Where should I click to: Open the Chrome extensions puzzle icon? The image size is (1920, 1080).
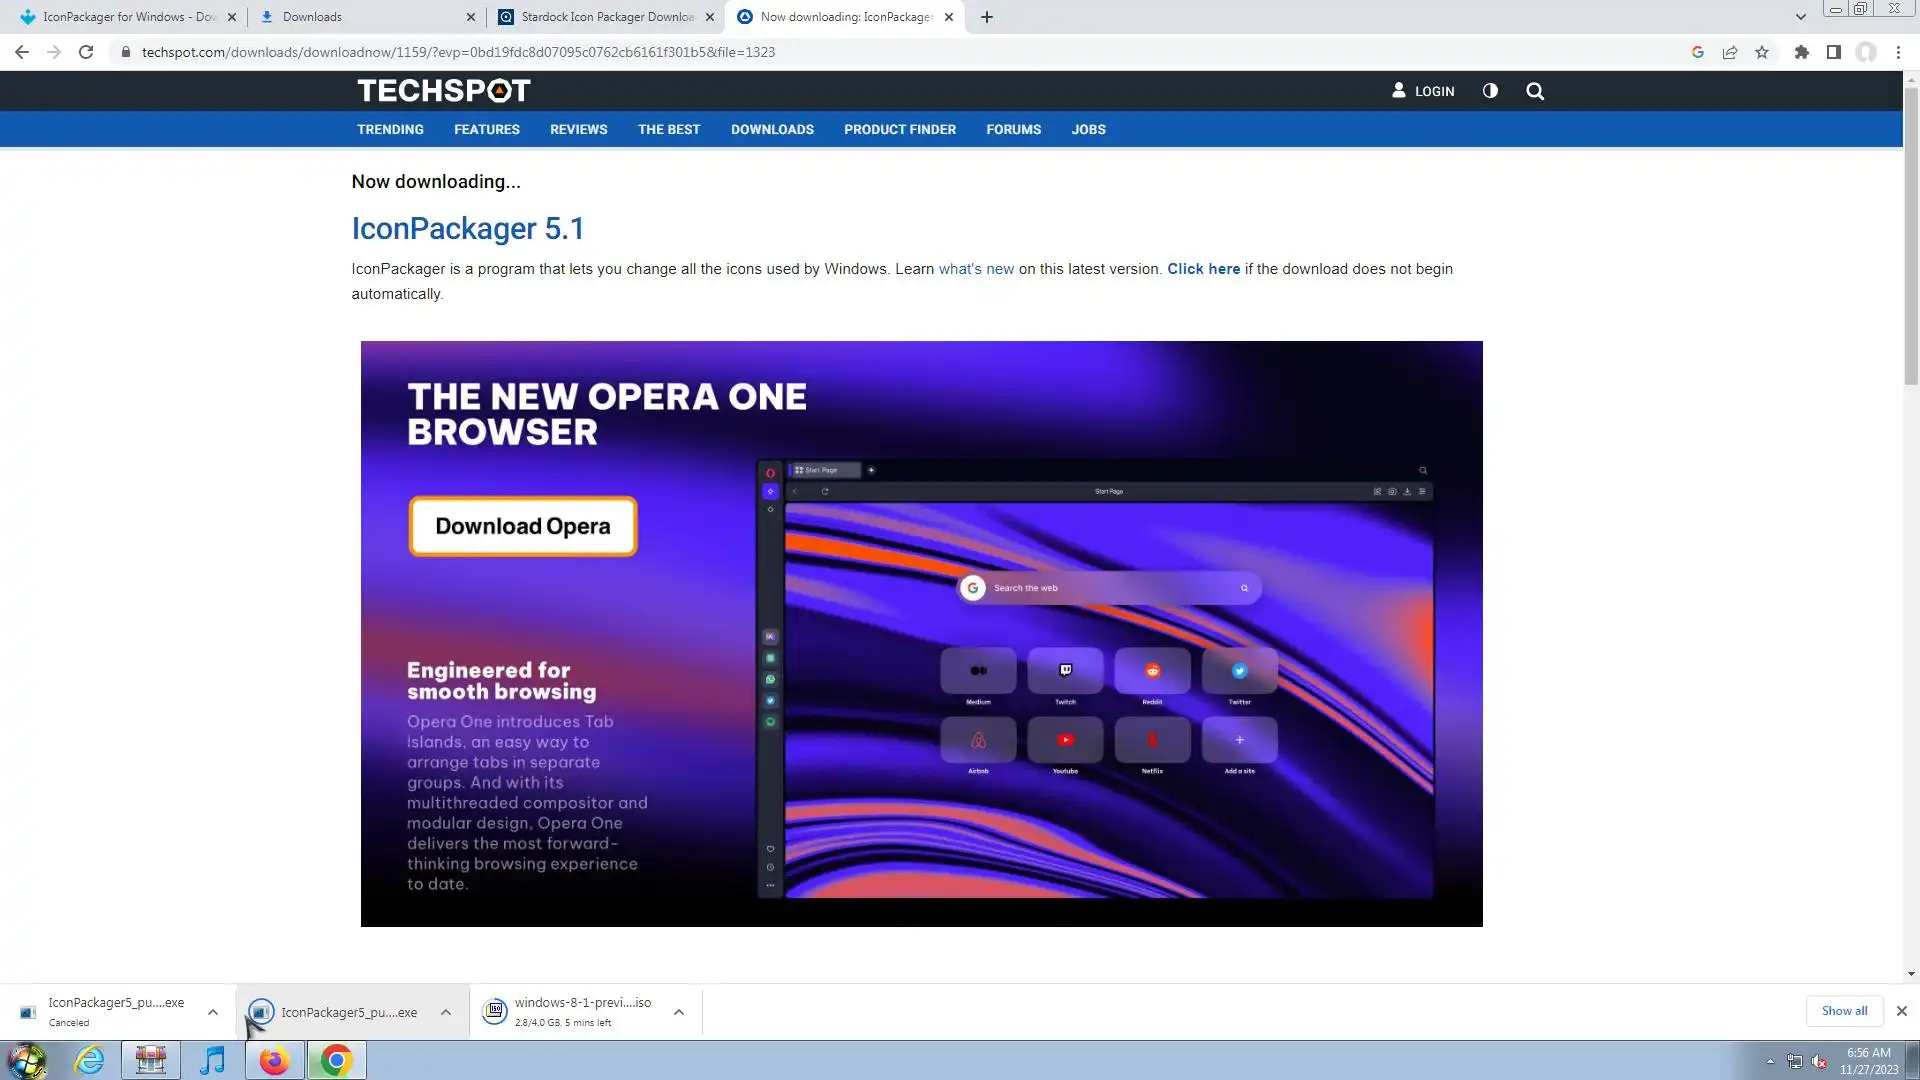tap(1801, 52)
